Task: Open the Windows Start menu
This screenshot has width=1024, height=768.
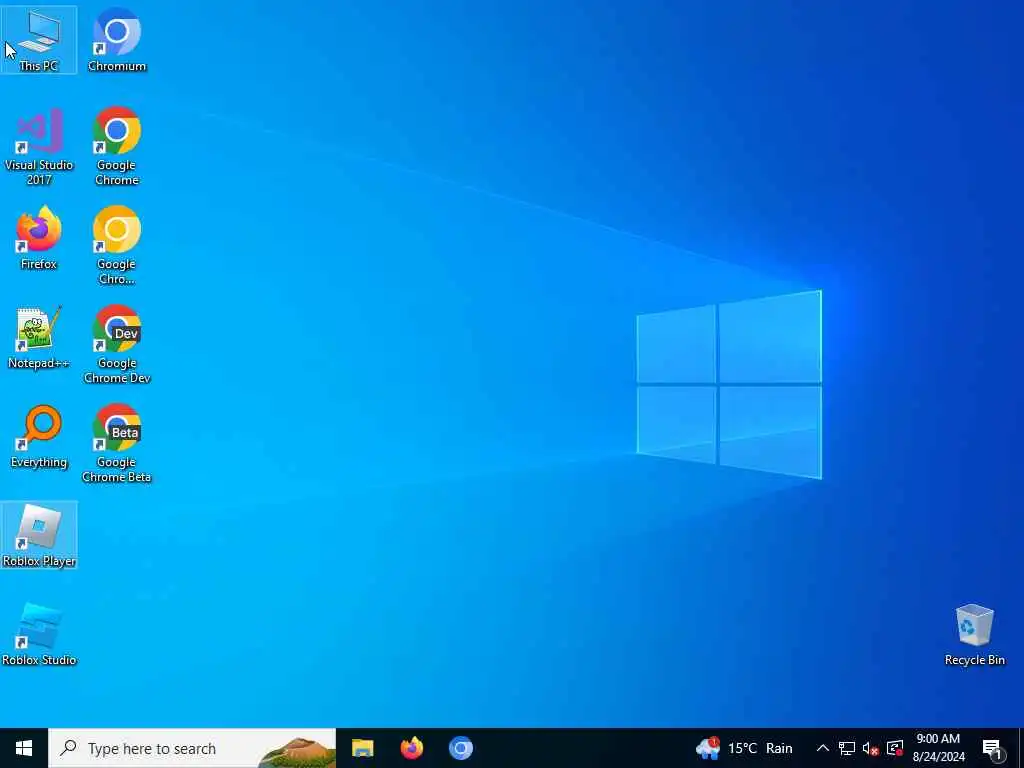Action: (x=24, y=748)
